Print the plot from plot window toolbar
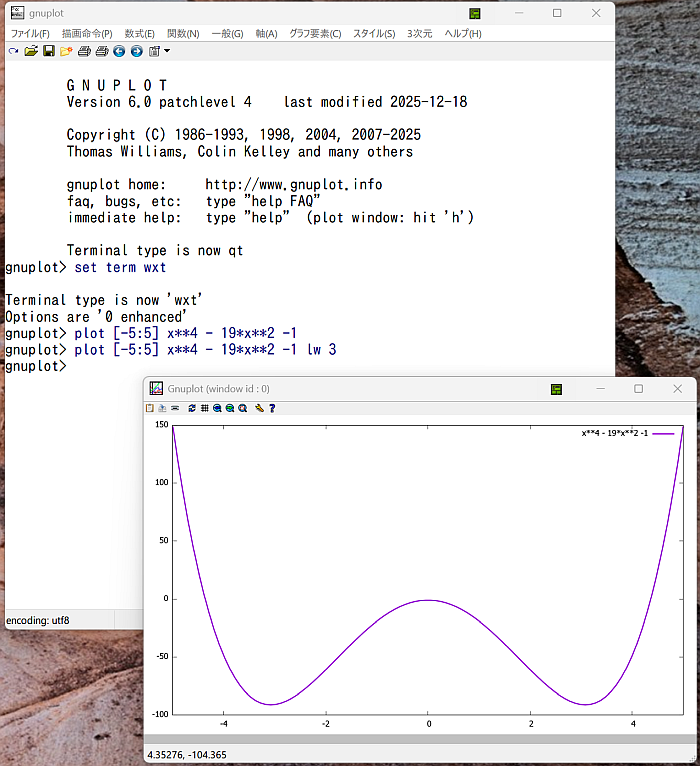The image size is (700, 766). (x=175, y=408)
